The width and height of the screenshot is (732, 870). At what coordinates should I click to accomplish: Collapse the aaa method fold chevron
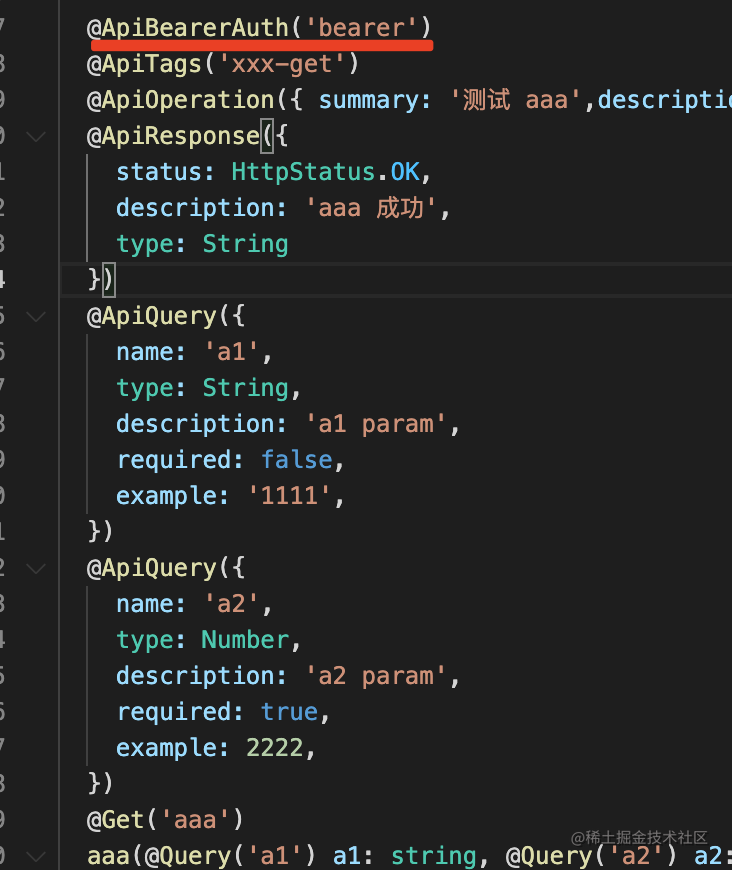point(37,856)
